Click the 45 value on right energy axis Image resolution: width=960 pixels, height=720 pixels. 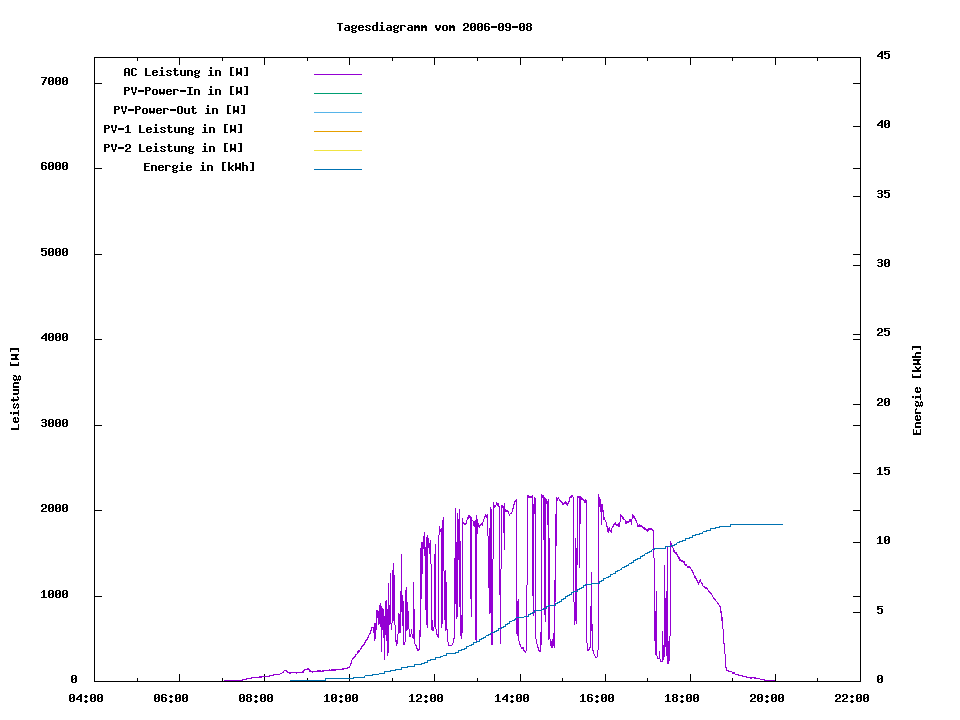coord(883,55)
